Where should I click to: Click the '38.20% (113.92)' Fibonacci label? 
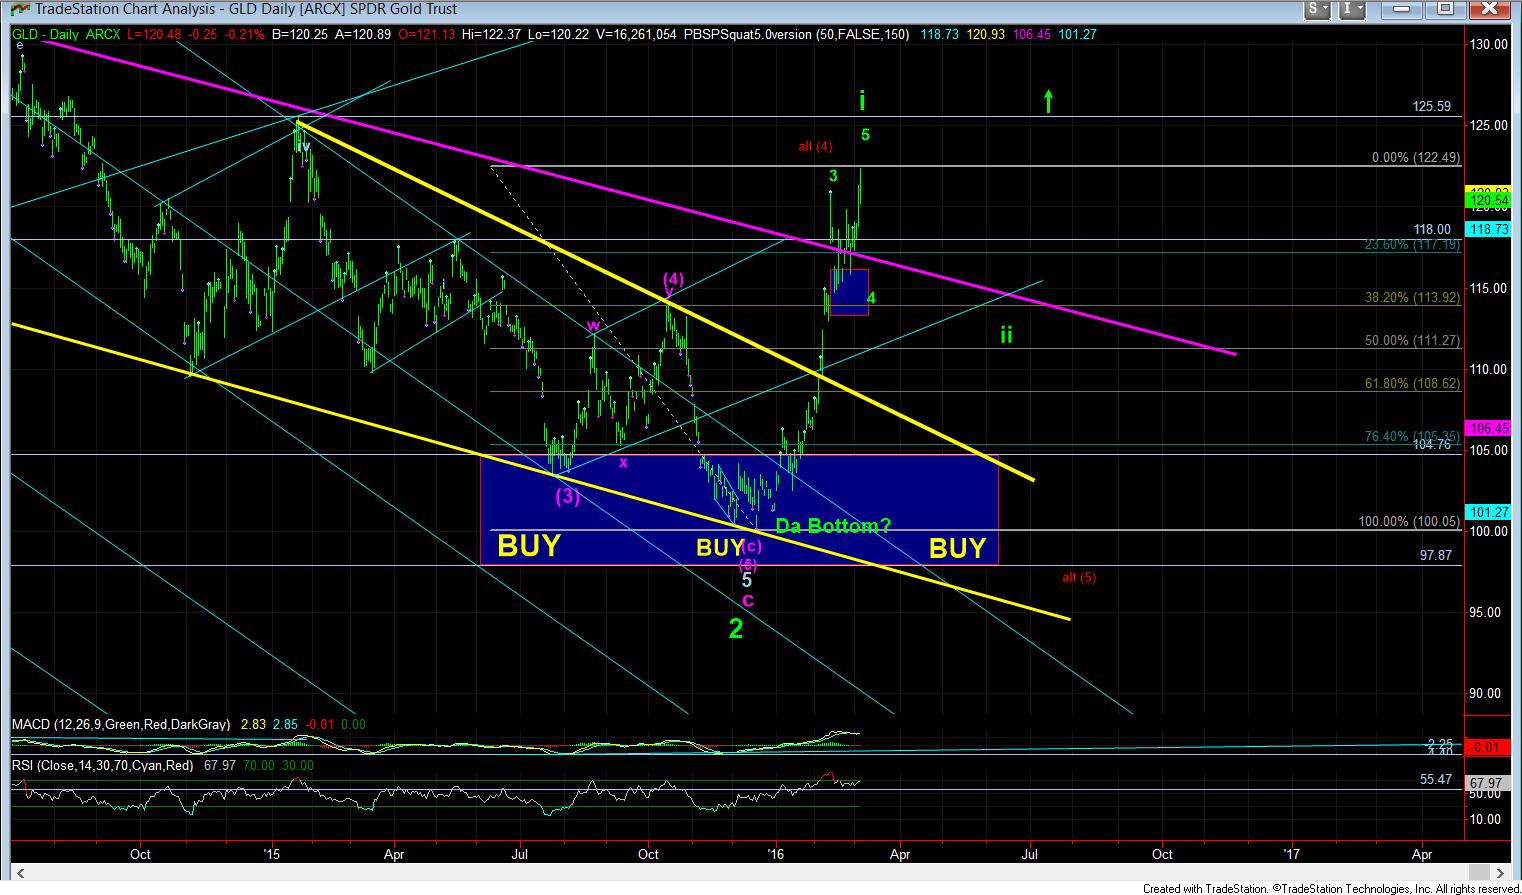pos(1413,297)
